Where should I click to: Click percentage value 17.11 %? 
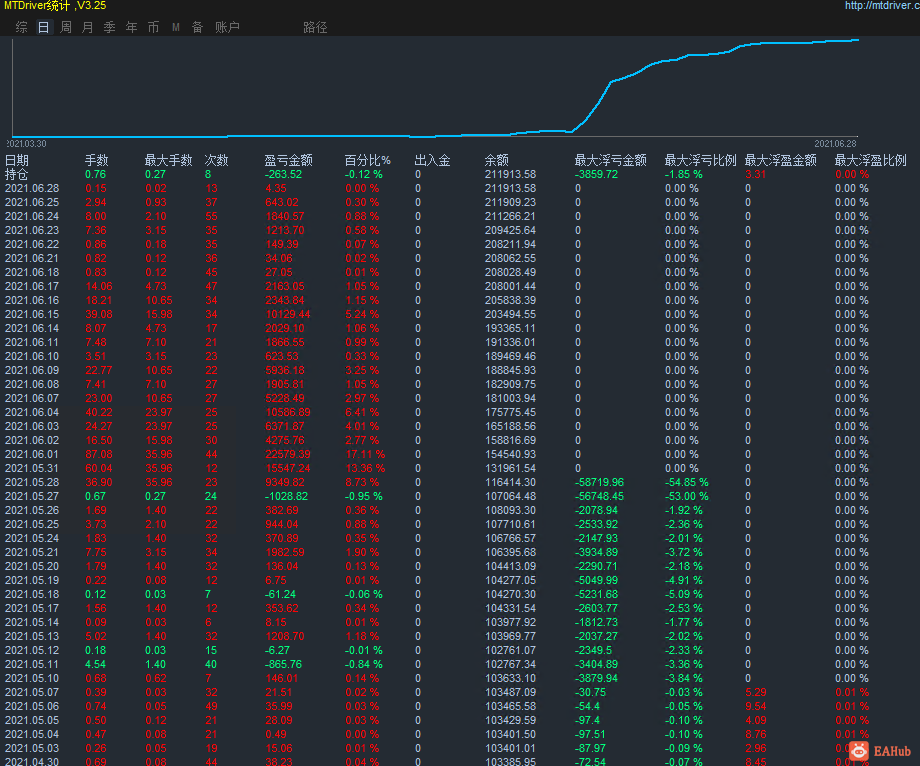click(x=366, y=454)
